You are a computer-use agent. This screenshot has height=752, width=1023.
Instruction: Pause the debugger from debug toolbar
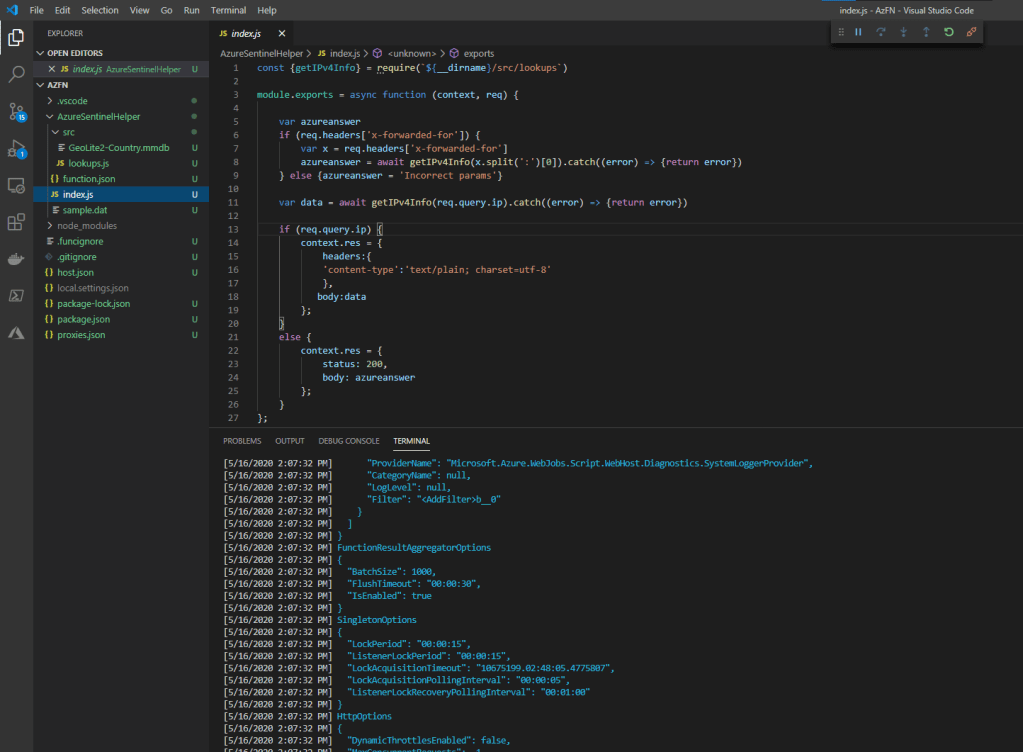point(858,32)
